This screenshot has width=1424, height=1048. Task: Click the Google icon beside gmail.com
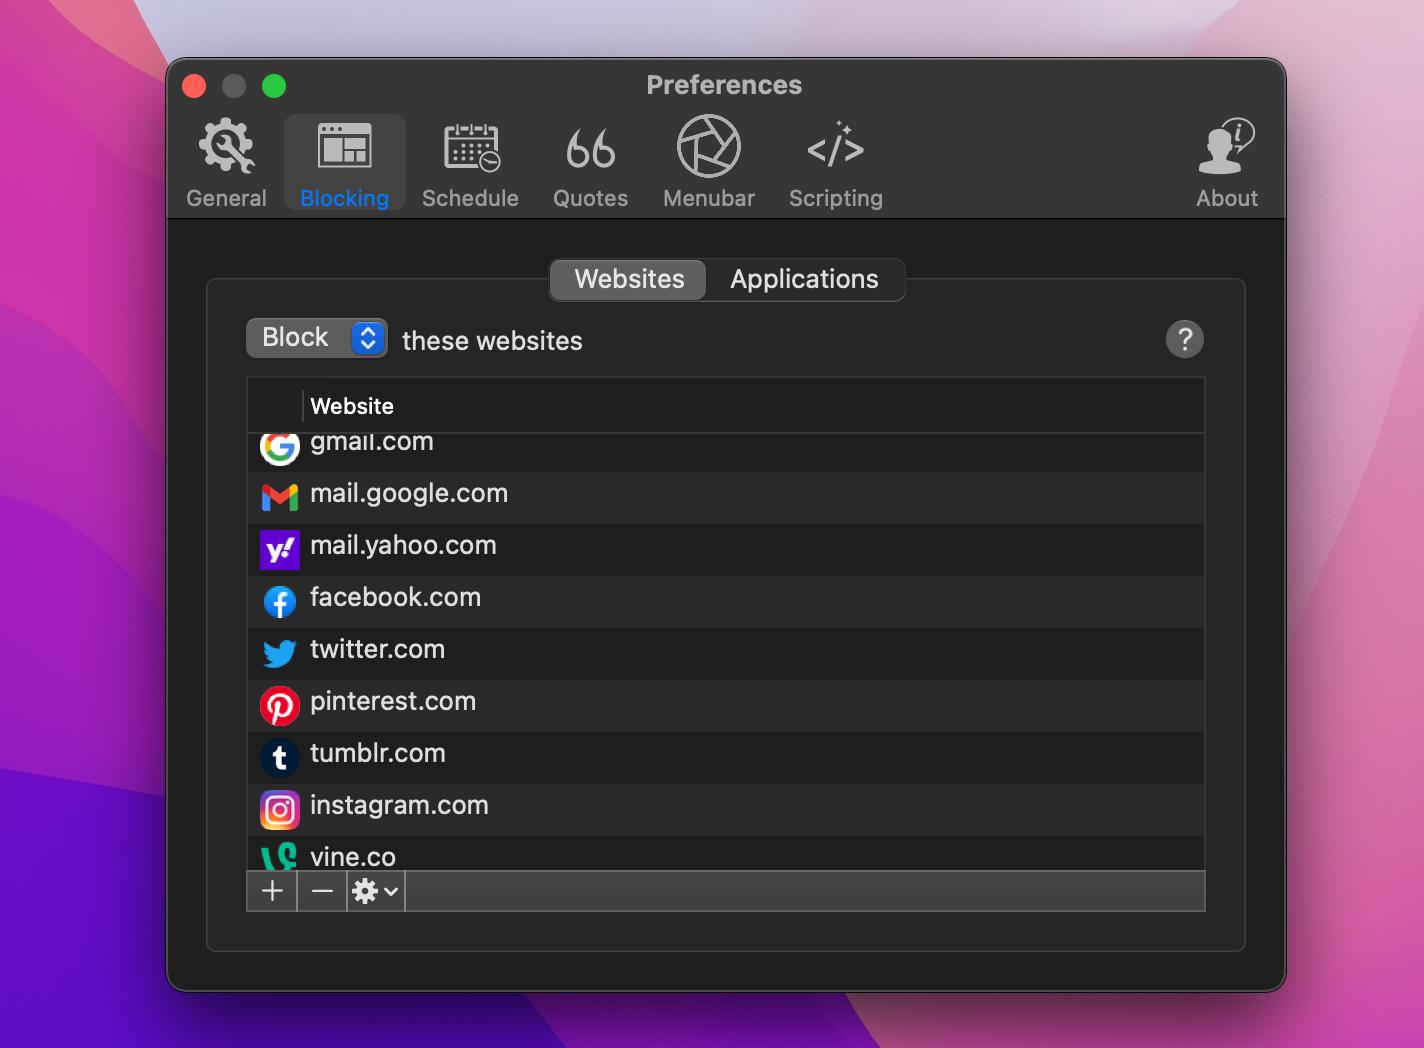[280, 447]
